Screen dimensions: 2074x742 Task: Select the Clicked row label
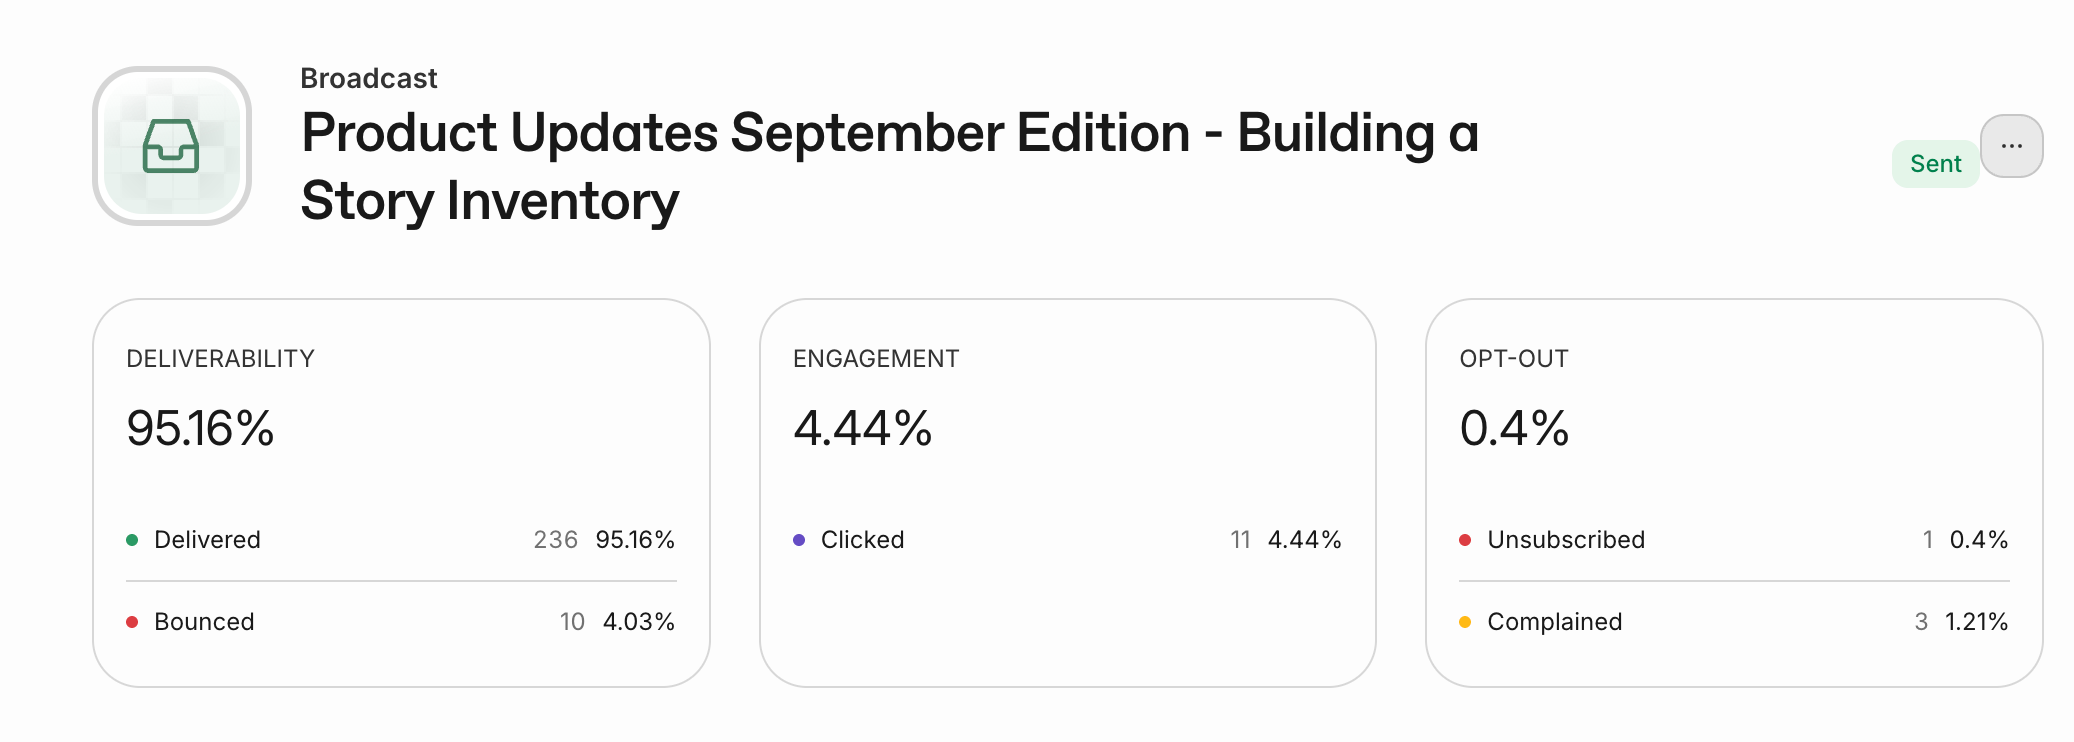[862, 540]
